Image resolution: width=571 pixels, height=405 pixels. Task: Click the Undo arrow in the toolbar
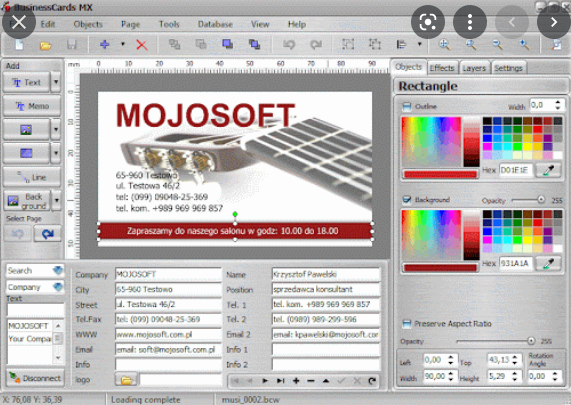[x=289, y=44]
